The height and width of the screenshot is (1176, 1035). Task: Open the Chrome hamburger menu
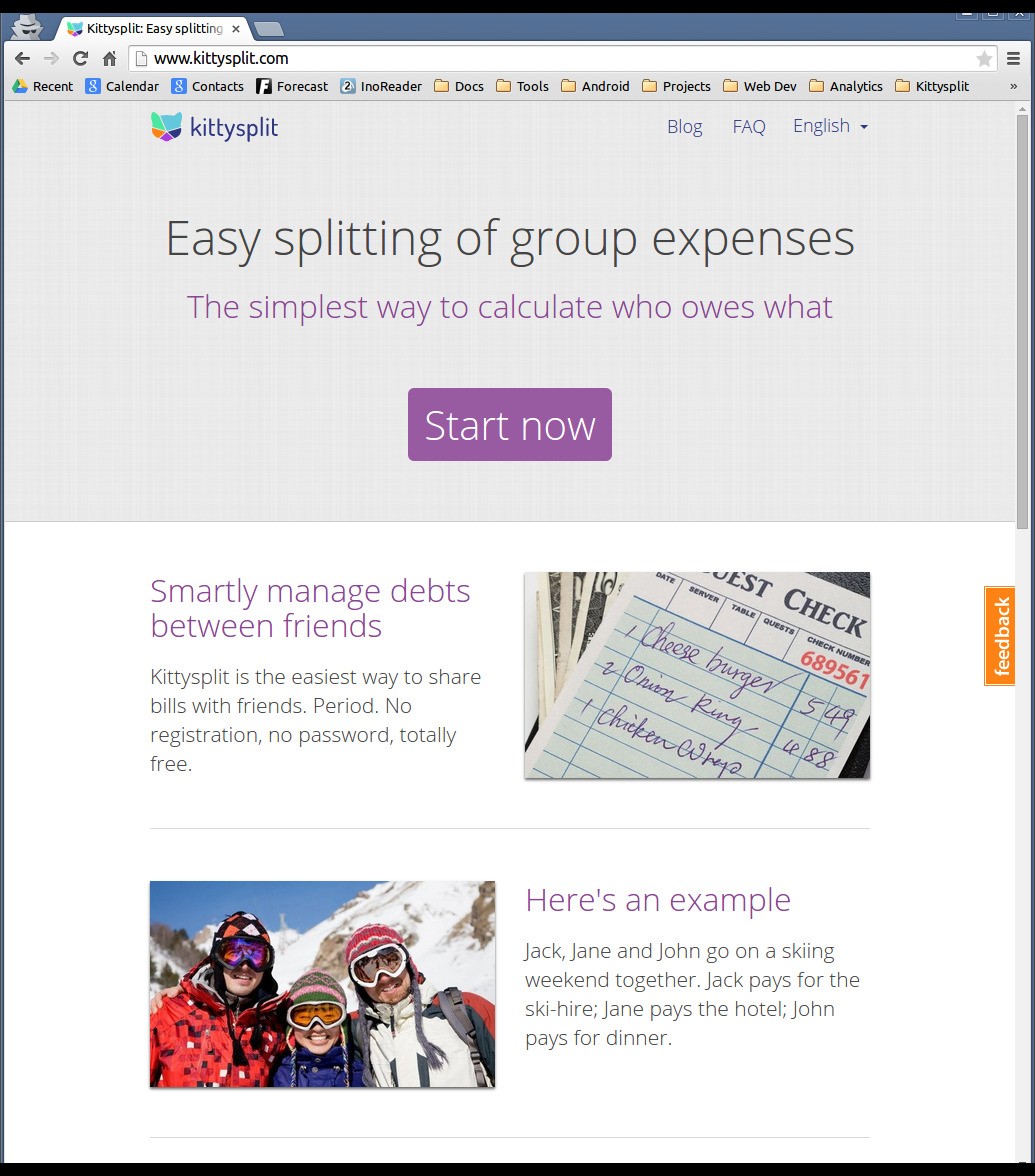1013,58
